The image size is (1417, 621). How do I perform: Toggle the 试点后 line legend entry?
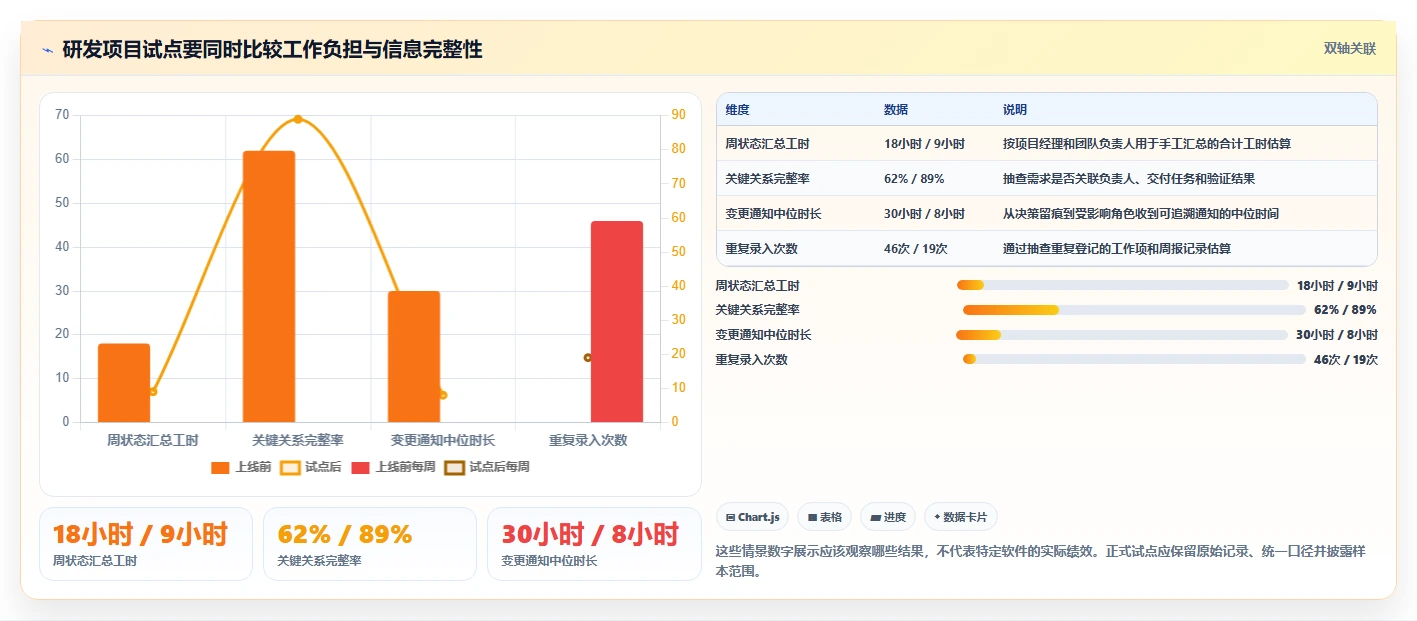point(311,467)
